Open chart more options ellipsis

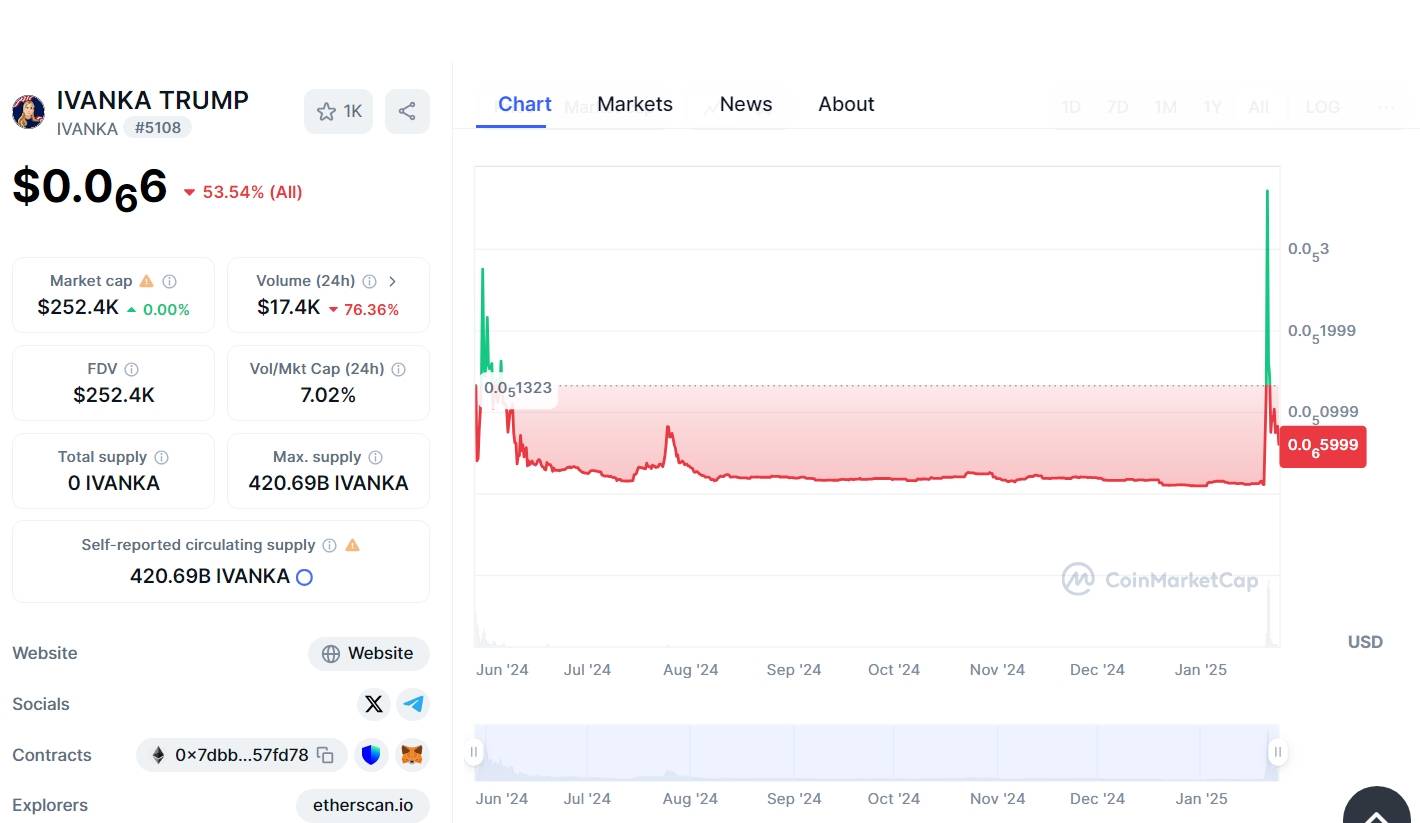(x=1387, y=107)
